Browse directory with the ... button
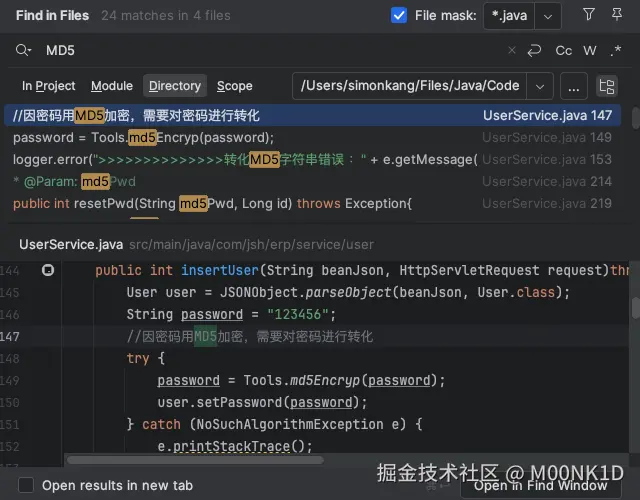640x500 pixels. [x=573, y=86]
